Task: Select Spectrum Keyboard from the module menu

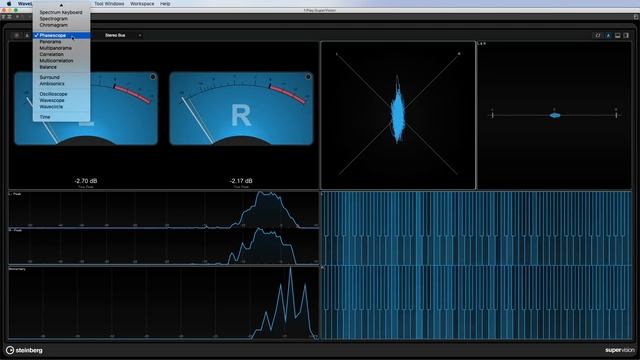Action: (x=61, y=12)
